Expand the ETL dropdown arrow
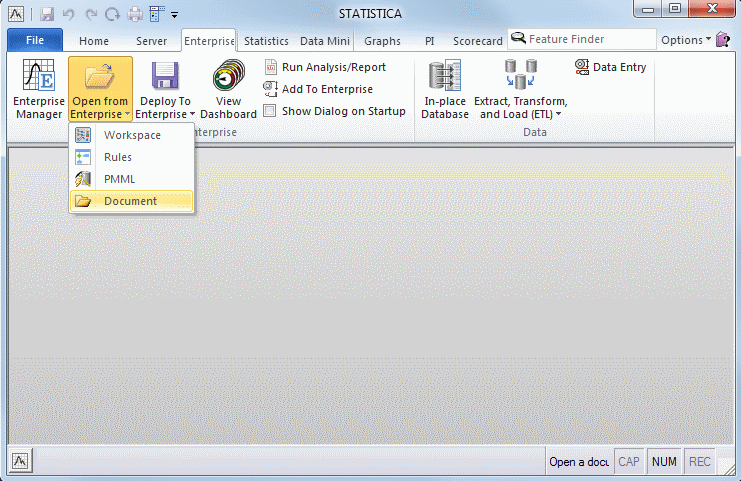741x481 pixels. (x=559, y=114)
